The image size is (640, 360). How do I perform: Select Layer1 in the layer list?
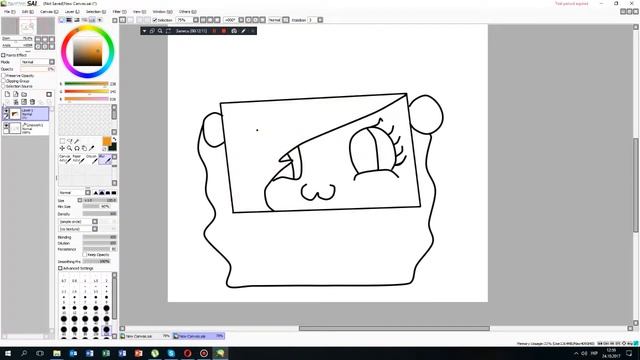pos(25,114)
